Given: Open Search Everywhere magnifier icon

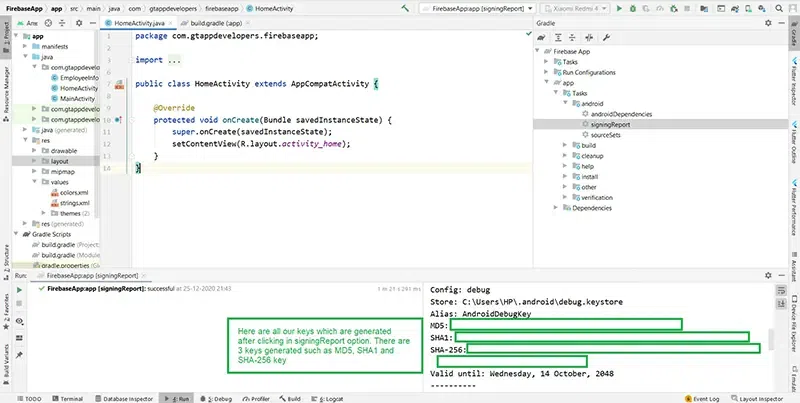Looking at the screenshot, I should click(x=779, y=8).
